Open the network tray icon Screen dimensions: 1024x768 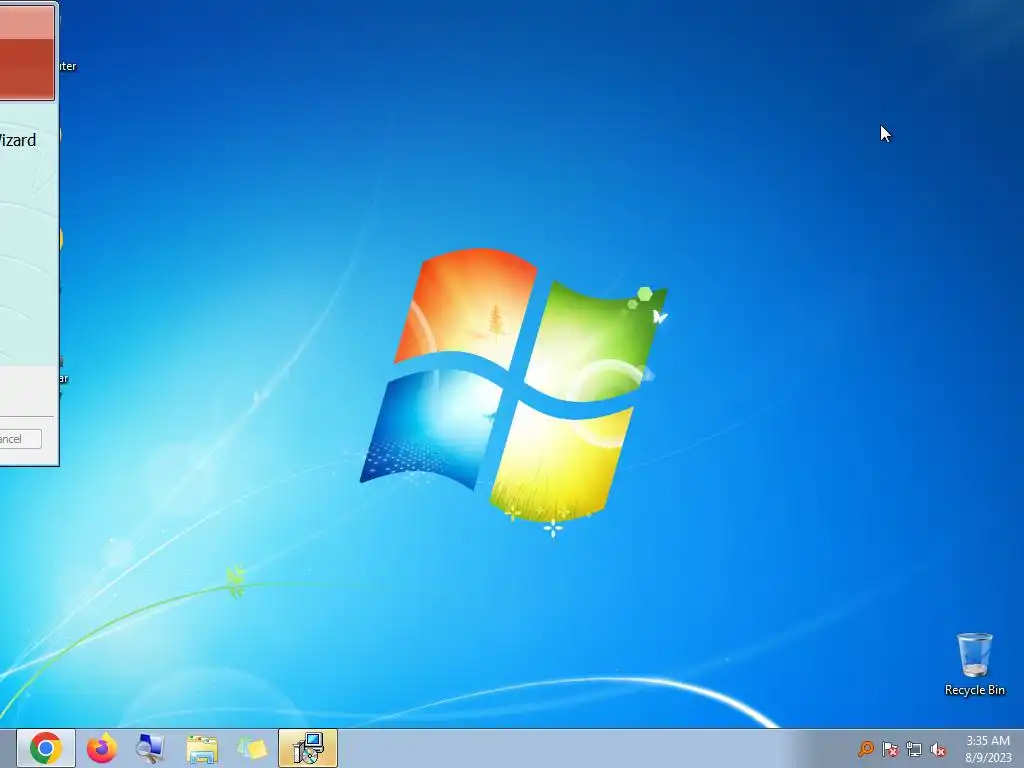[914, 749]
